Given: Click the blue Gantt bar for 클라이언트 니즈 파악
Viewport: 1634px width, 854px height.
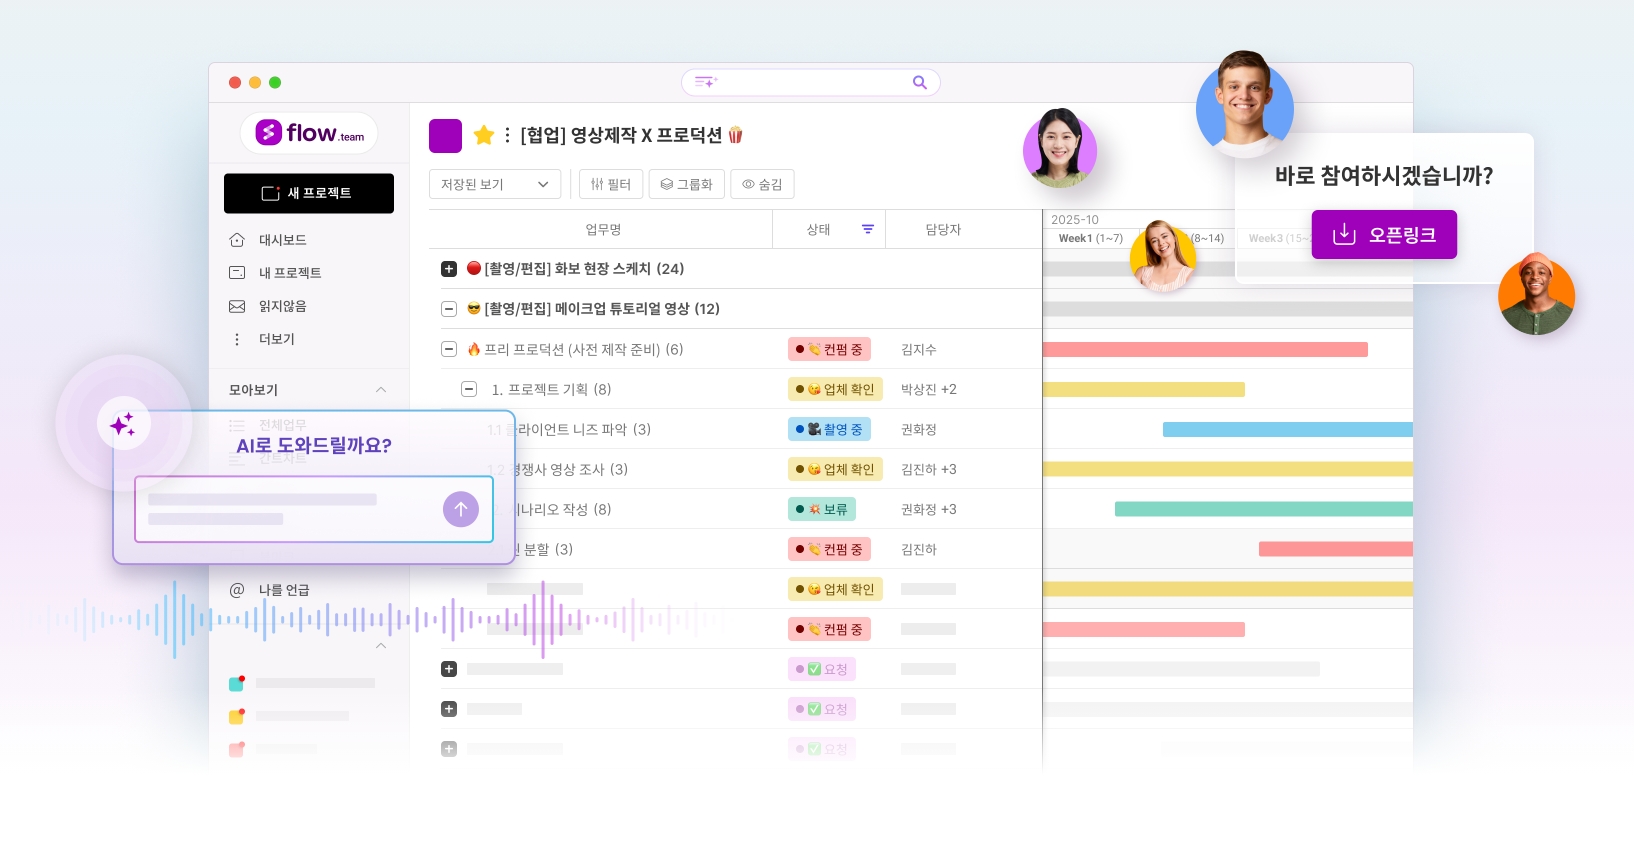Looking at the screenshot, I should [1288, 429].
